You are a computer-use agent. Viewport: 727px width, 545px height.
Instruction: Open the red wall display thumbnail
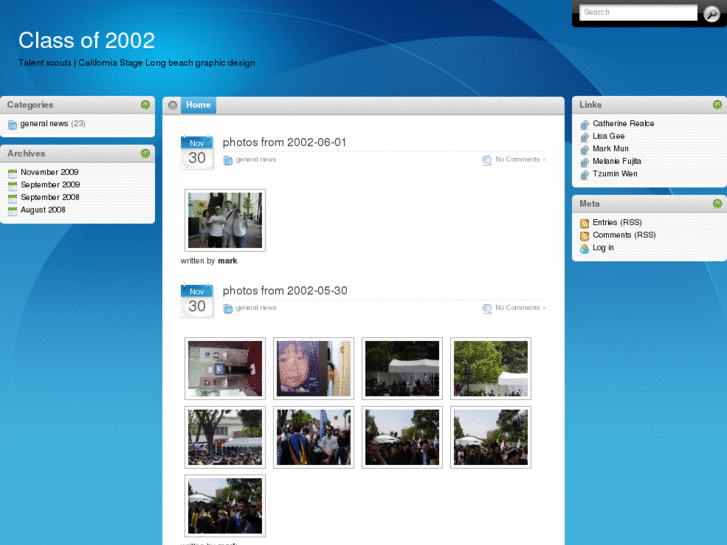(x=225, y=368)
